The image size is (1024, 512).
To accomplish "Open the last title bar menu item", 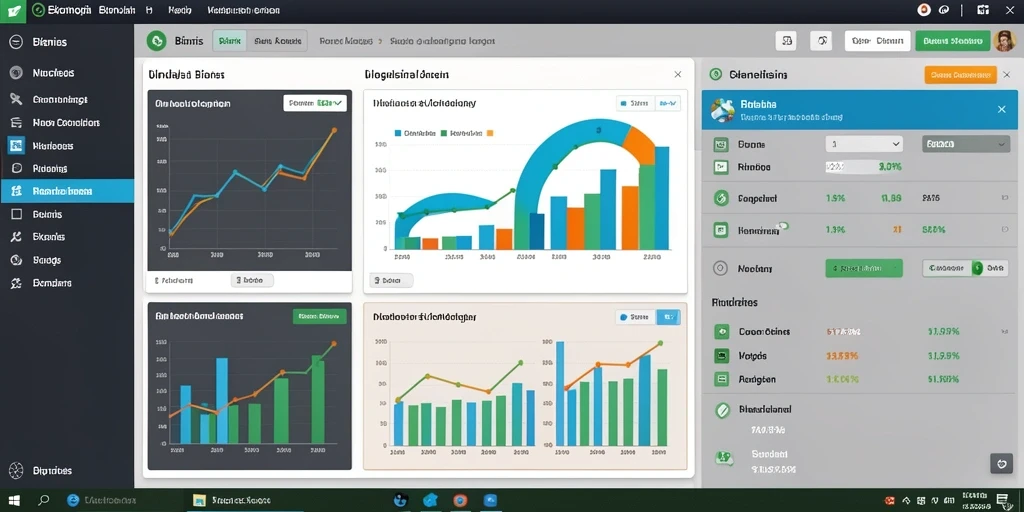I will pyautogui.click(x=244, y=10).
